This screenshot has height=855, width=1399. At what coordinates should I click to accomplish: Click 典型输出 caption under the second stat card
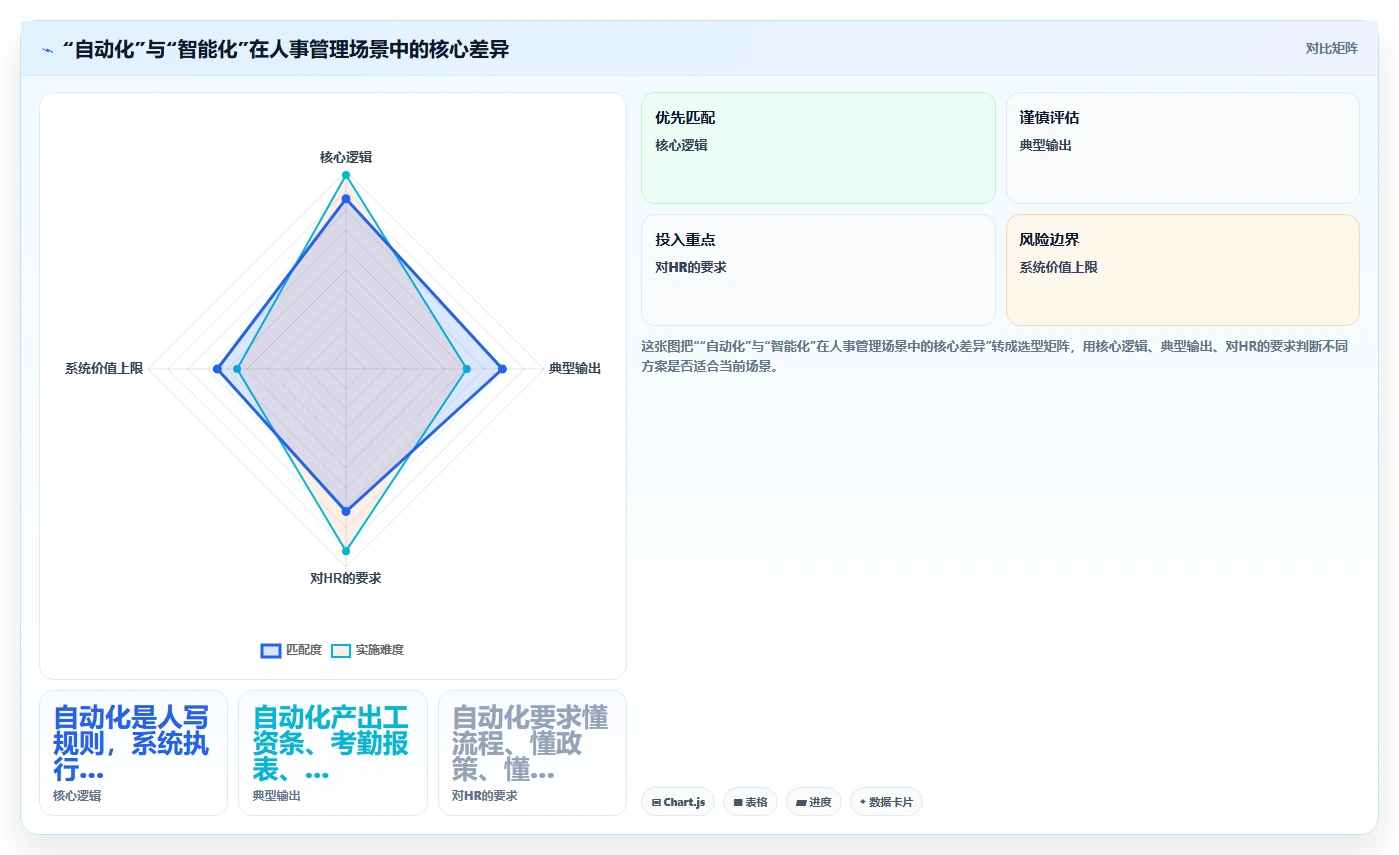click(x=276, y=796)
